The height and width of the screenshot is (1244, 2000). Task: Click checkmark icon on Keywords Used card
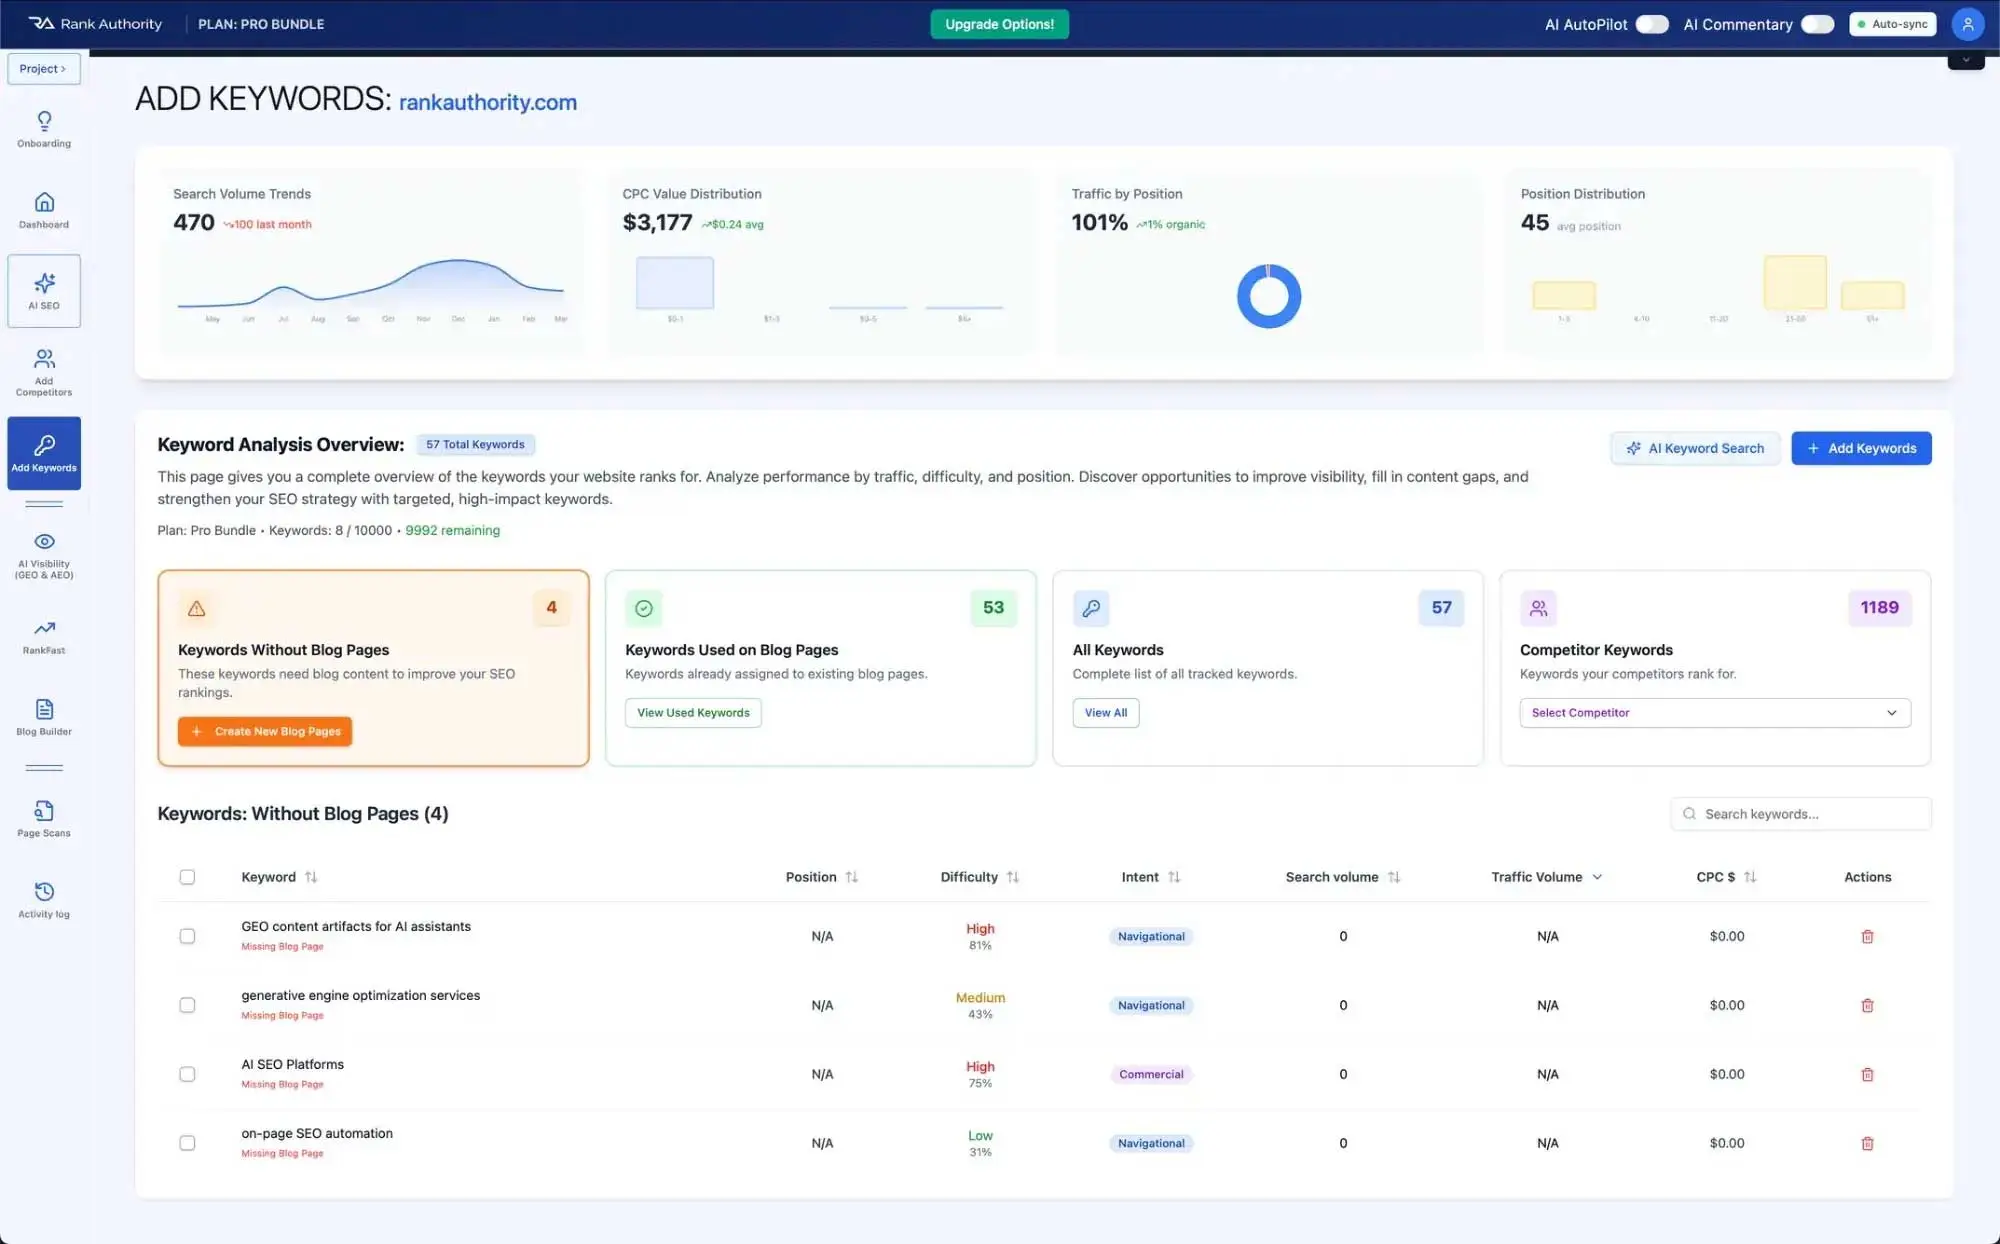click(644, 608)
